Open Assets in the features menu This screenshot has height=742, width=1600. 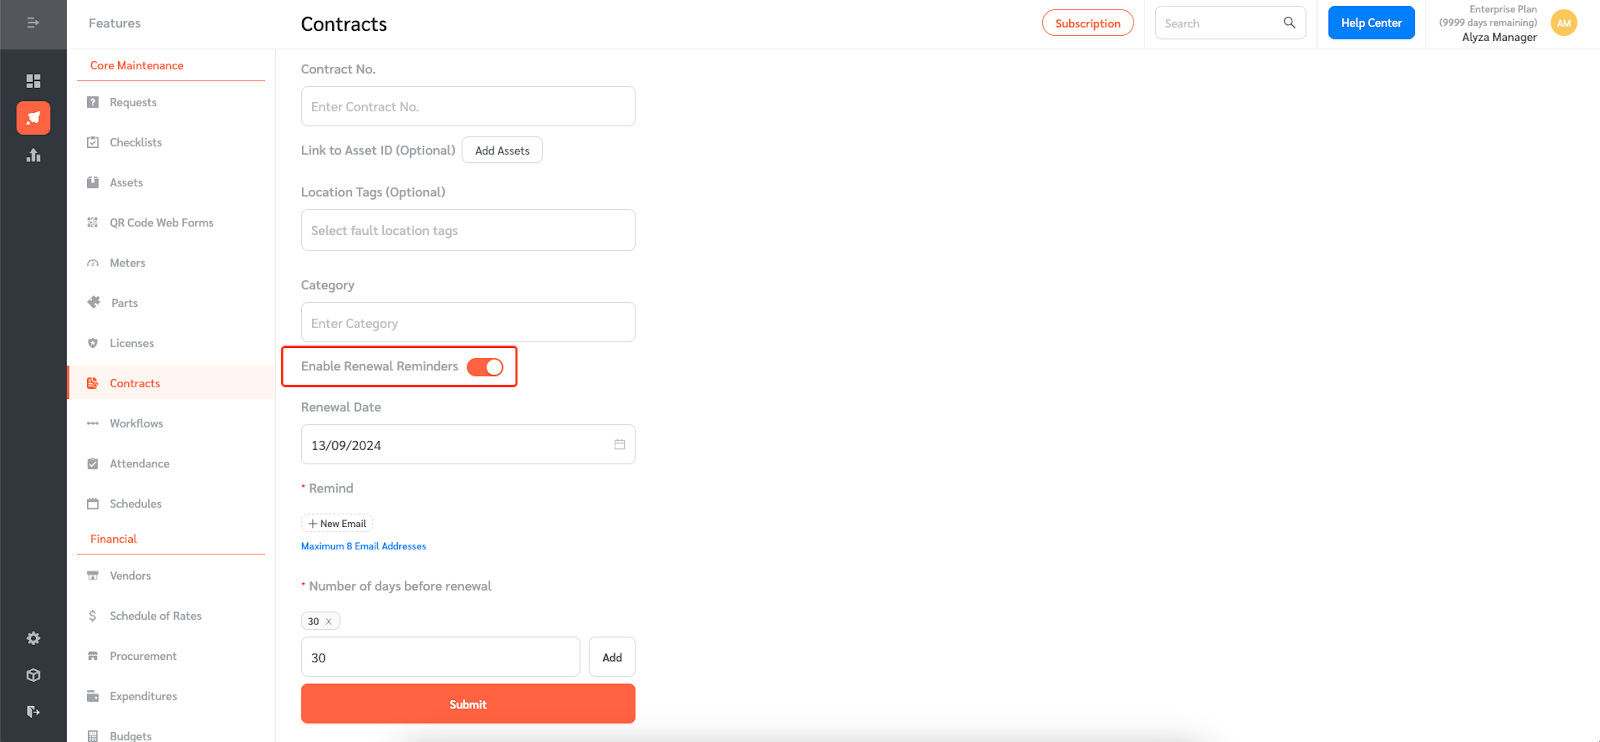(126, 182)
